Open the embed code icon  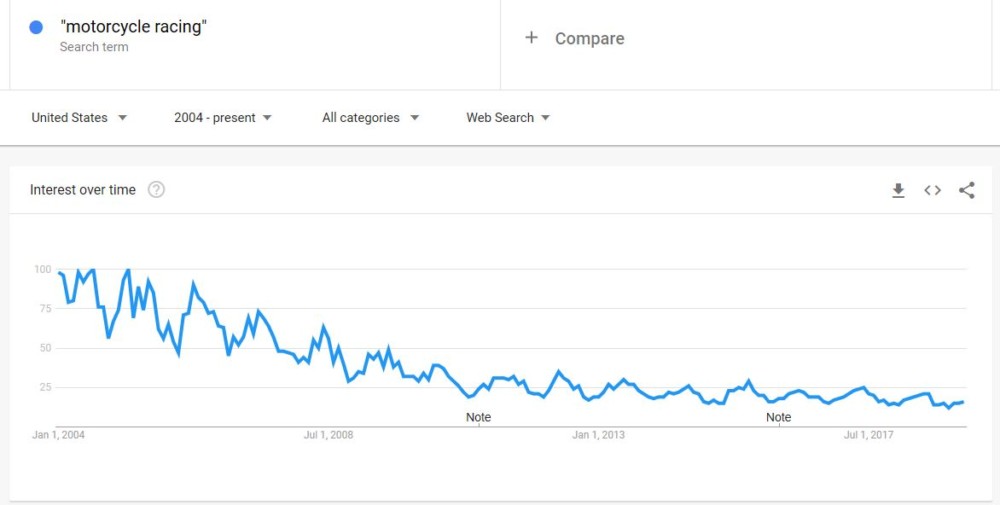pyautogui.click(x=932, y=190)
